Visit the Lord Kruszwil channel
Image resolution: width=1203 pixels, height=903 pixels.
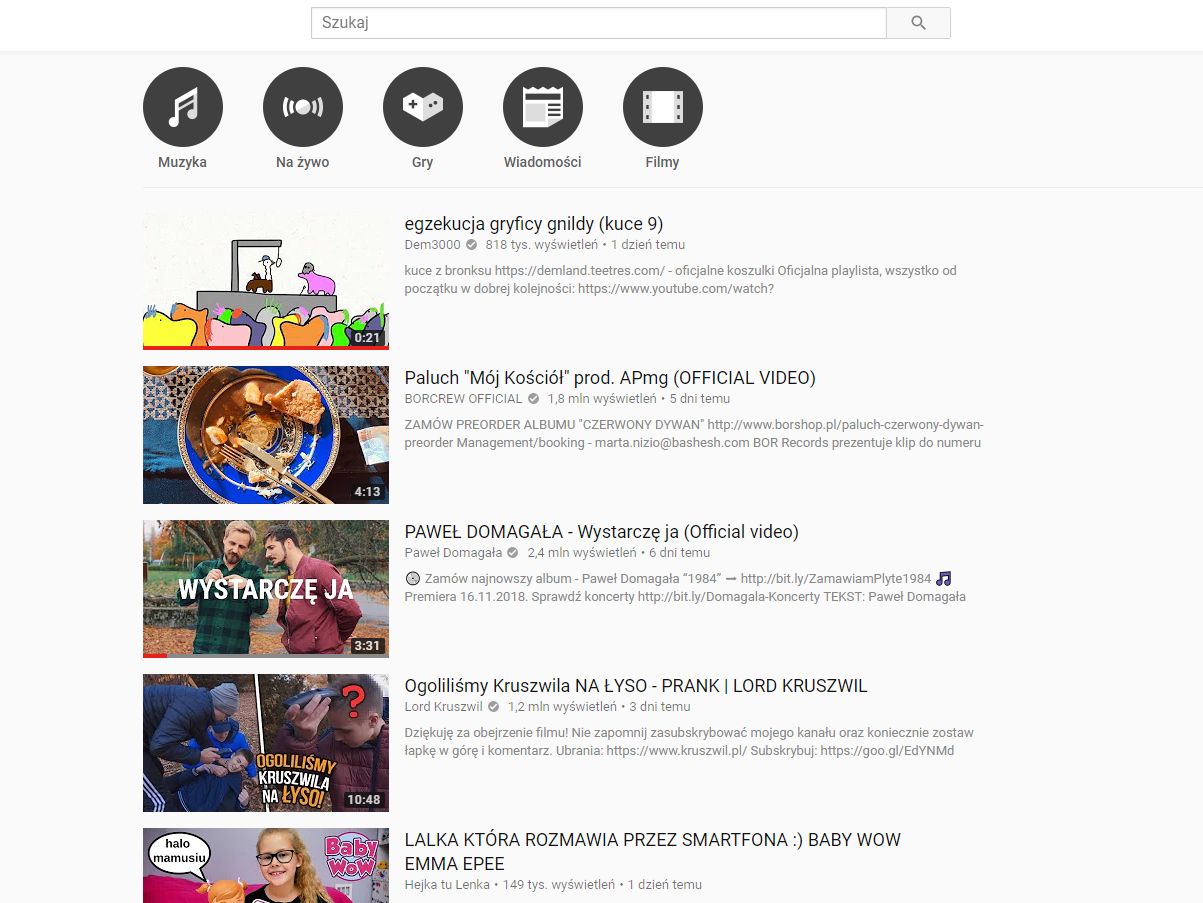443,707
